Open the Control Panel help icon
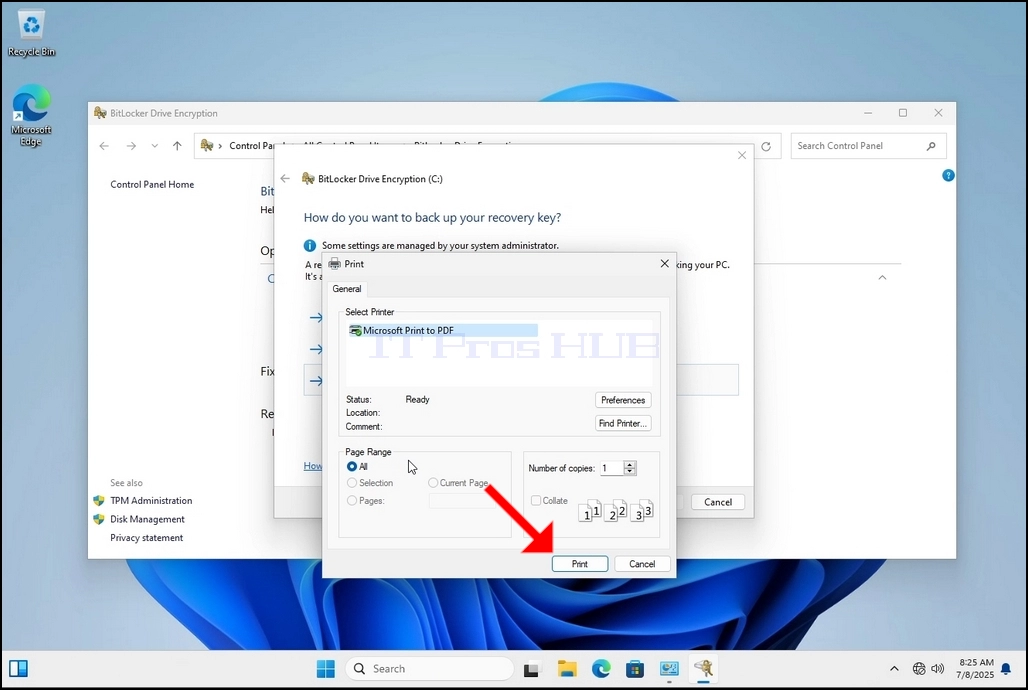This screenshot has height=690, width=1028. pyautogui.click(x=948, y=175)
